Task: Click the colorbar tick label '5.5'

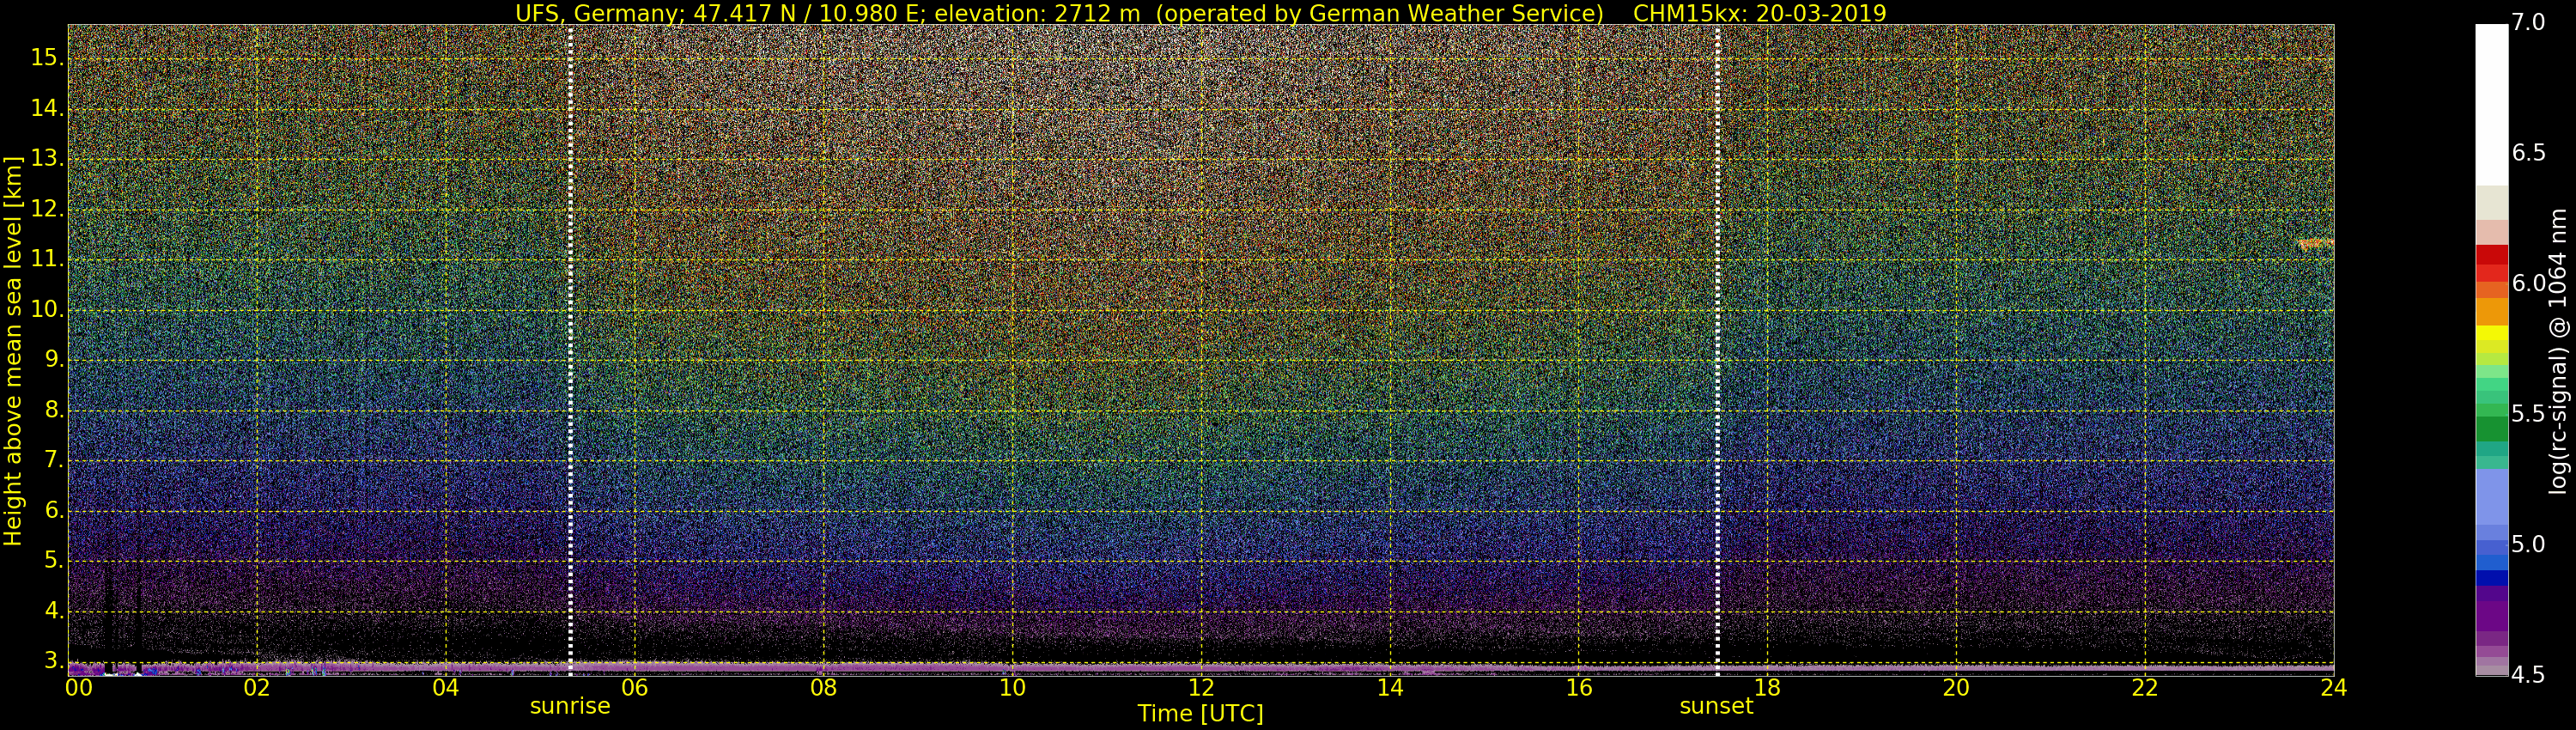Action: point(2528,413)
